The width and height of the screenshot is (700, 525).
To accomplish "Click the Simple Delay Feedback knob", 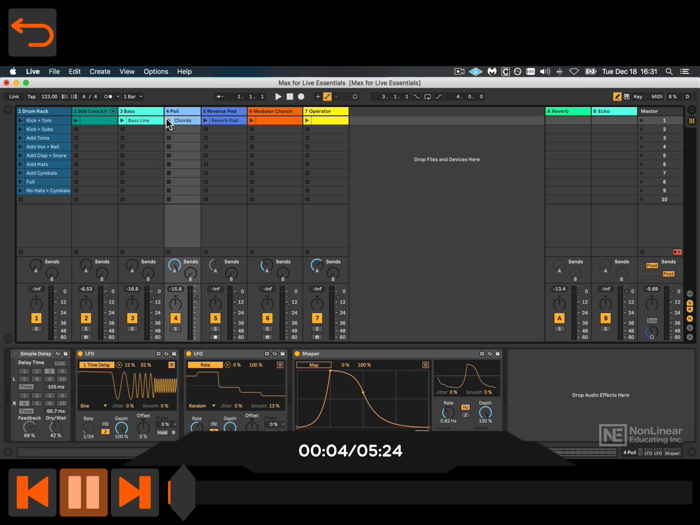I will 29,427.
